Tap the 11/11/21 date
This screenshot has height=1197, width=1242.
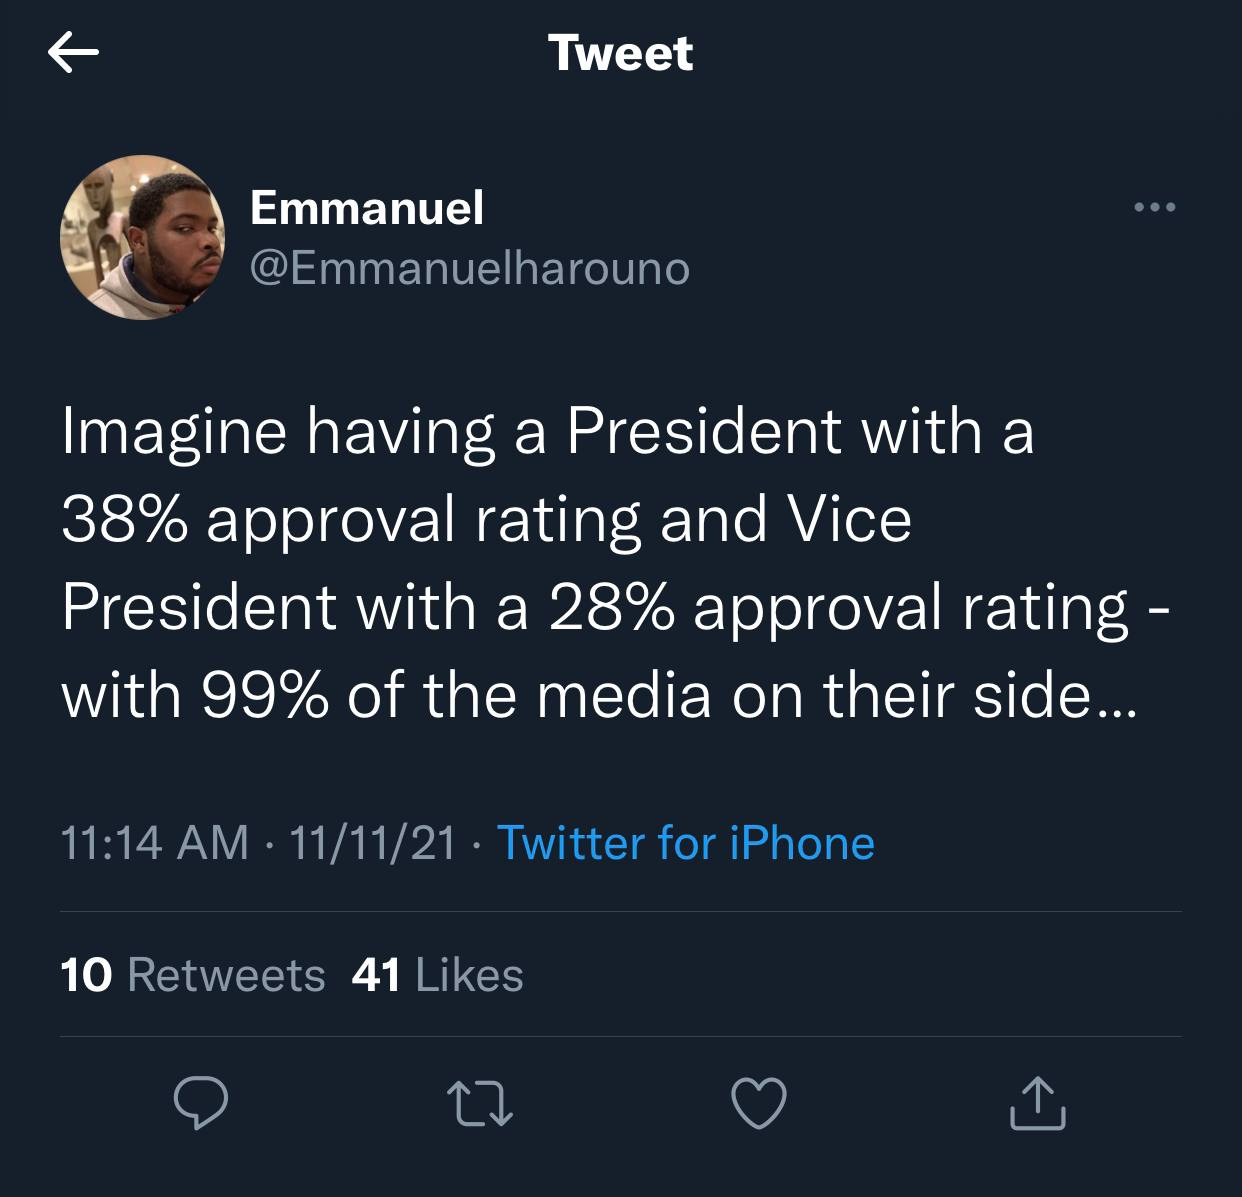[372, 842]
